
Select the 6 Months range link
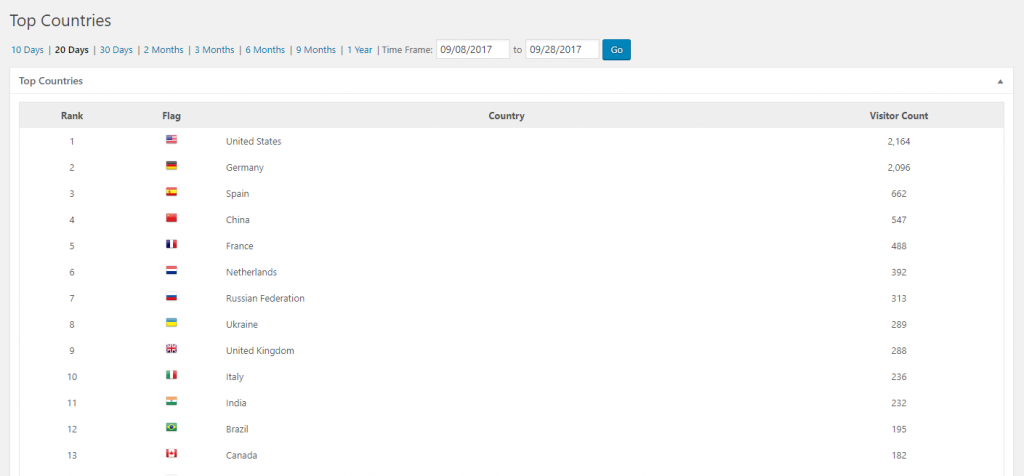pyautogui.click(x=265, y=50)
